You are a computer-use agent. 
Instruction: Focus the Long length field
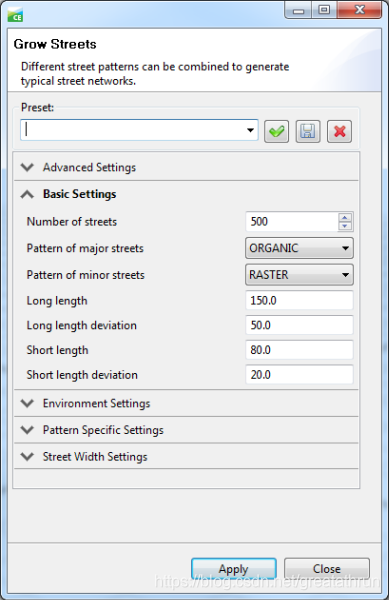(299, 300)
